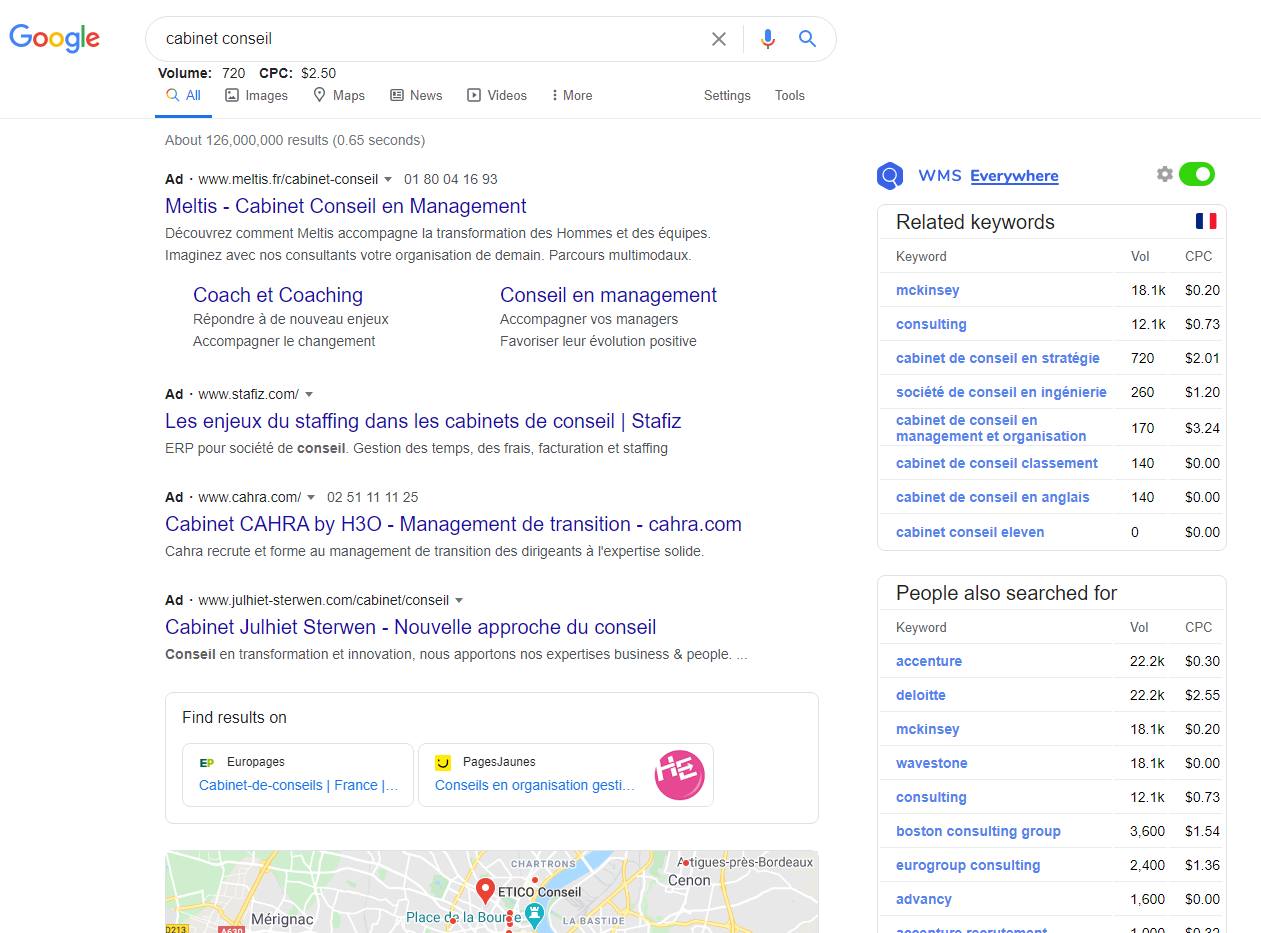This screenshot has width=1261, height=933.
Task: Click CPC column header in Related keywords
Action: [x=1198, y=256]
